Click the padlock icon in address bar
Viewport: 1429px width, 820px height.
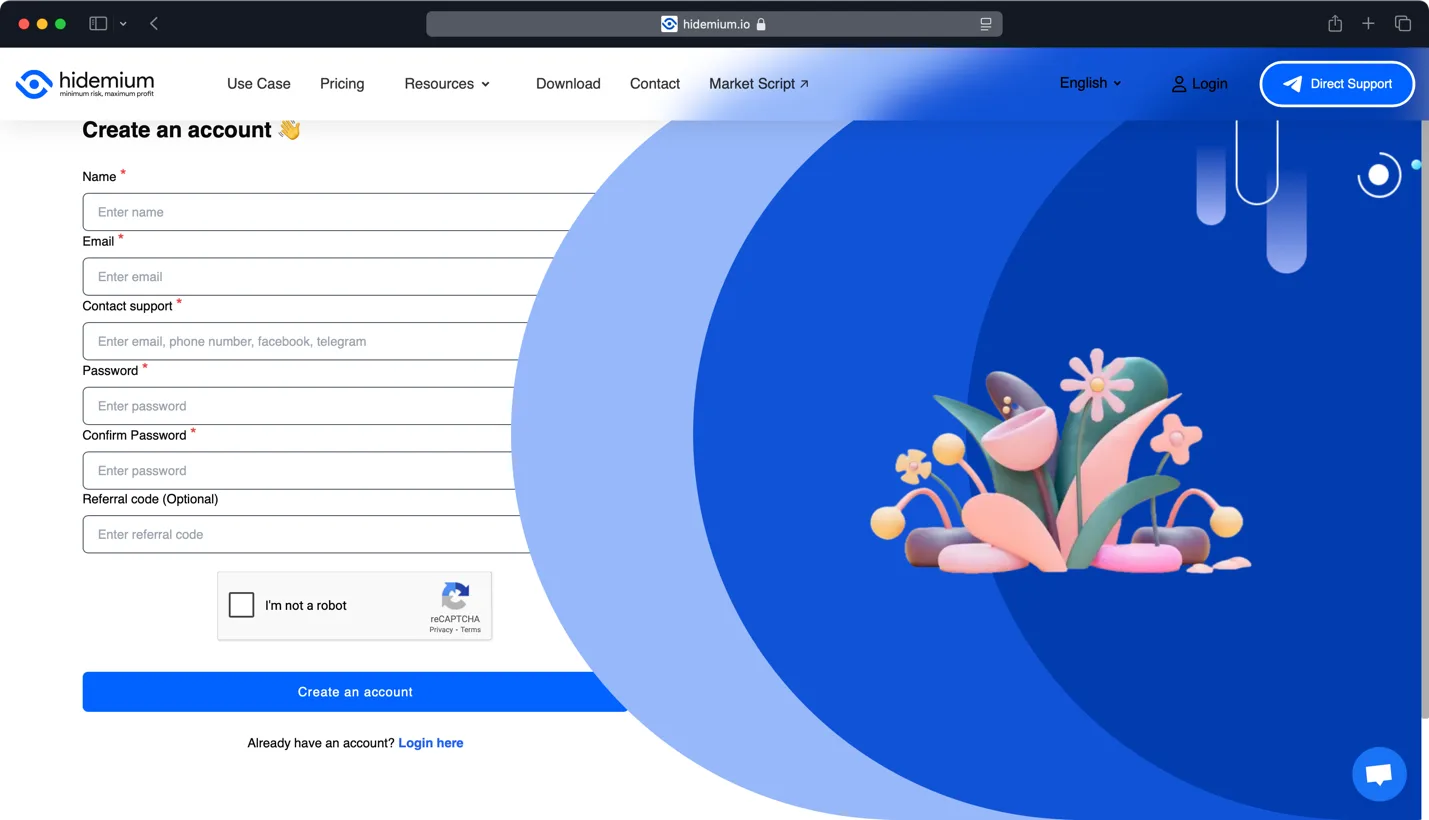761,24
